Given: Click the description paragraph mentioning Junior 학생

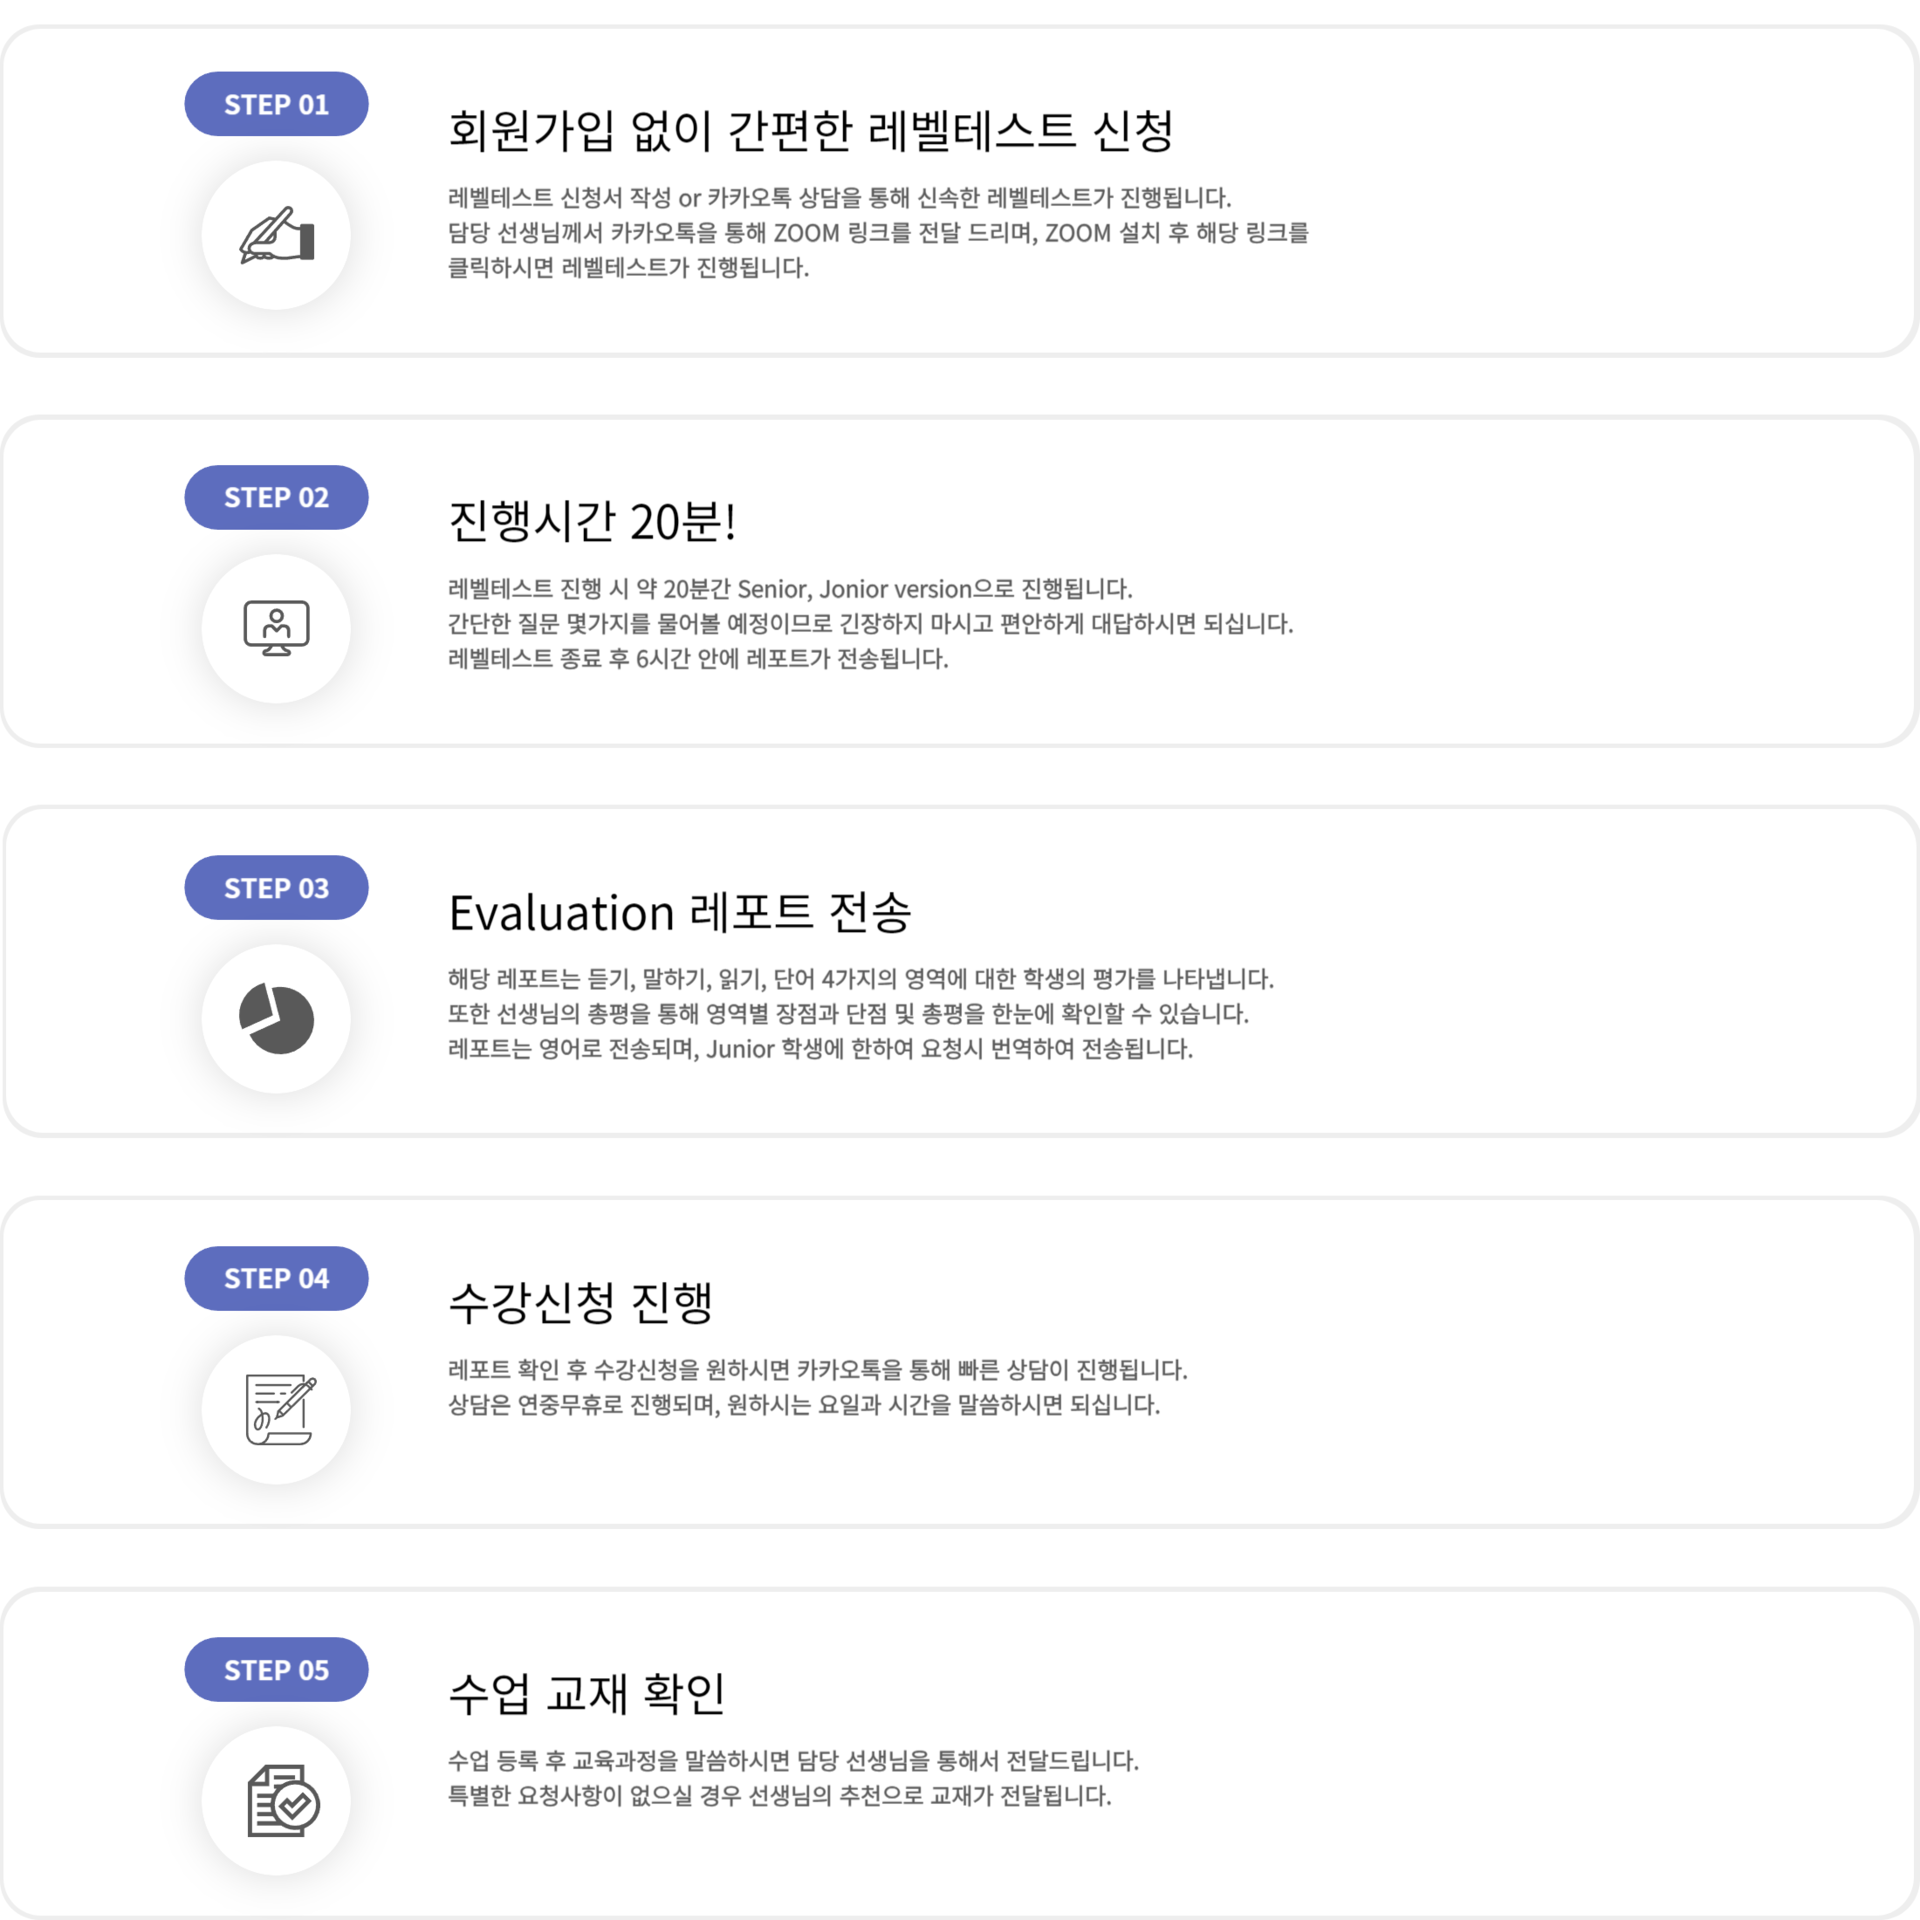Looking at the screenshot, I should (x=820, y=1049).
